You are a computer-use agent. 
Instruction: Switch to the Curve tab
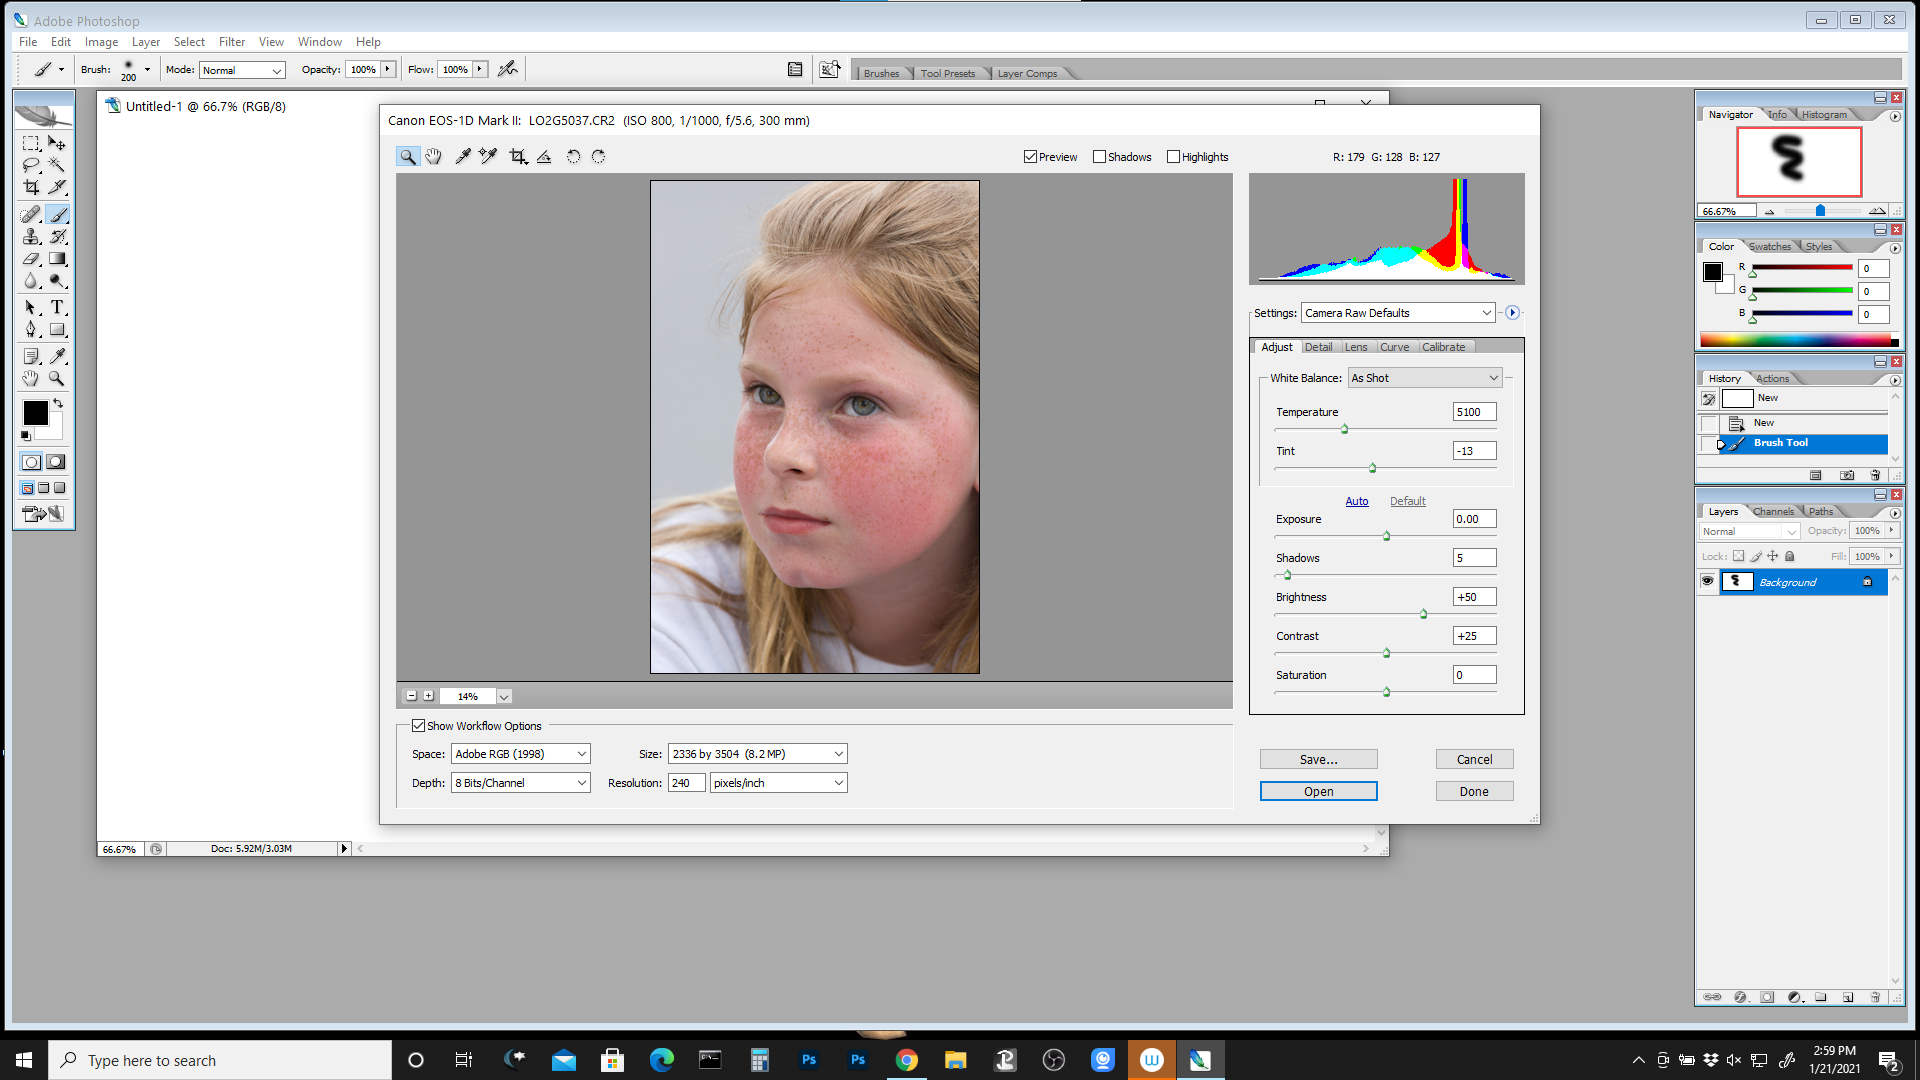pos(1394,347)
